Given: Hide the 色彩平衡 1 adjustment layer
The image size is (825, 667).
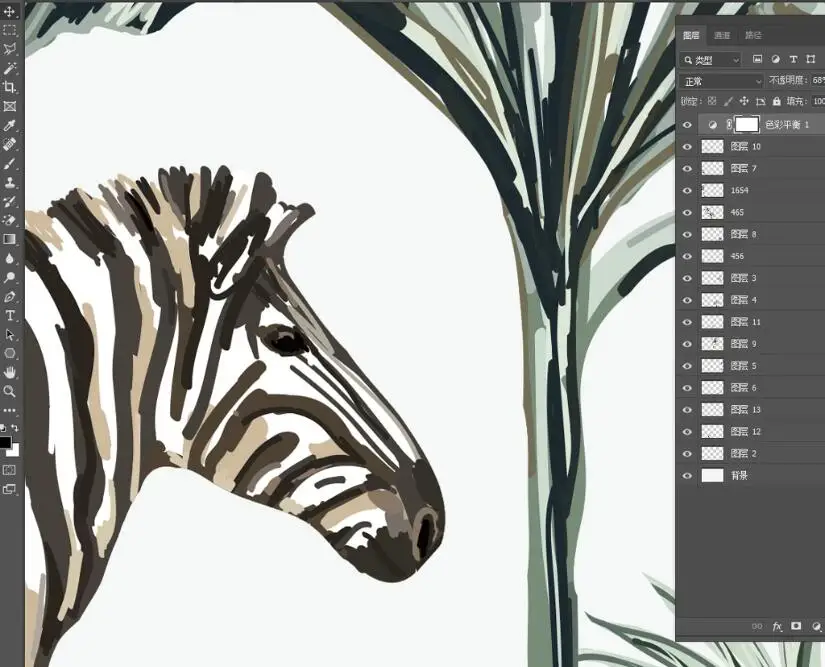Looking at the screenshot, I should (687, 125).
